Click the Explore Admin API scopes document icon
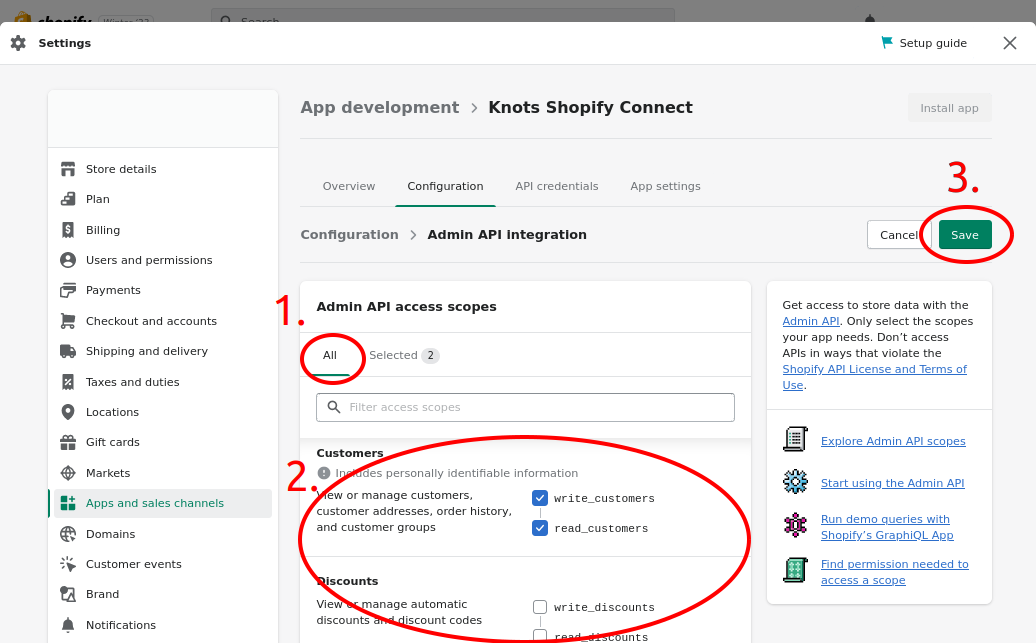Screen dimensions: 1036x643 tap(796, 439)
